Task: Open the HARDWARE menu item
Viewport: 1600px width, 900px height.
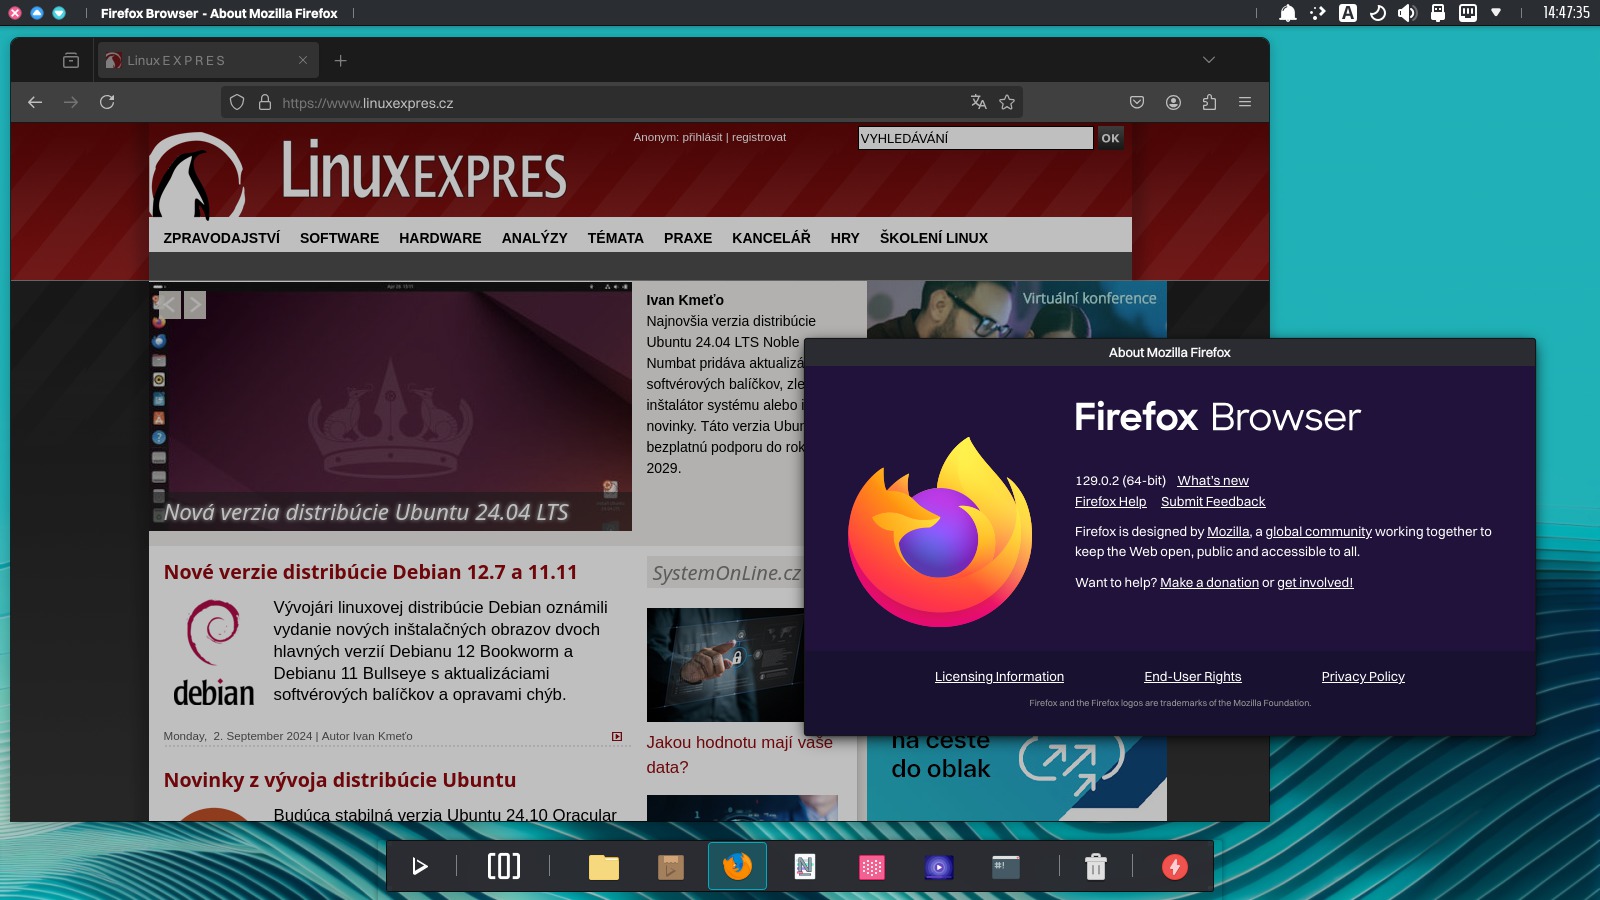Action: (x=440, y=238)
